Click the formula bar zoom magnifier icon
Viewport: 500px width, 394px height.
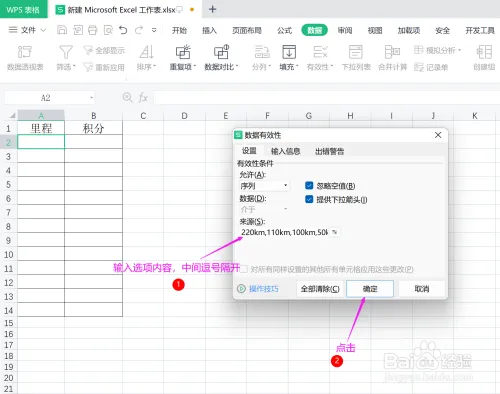pos(127,97)
